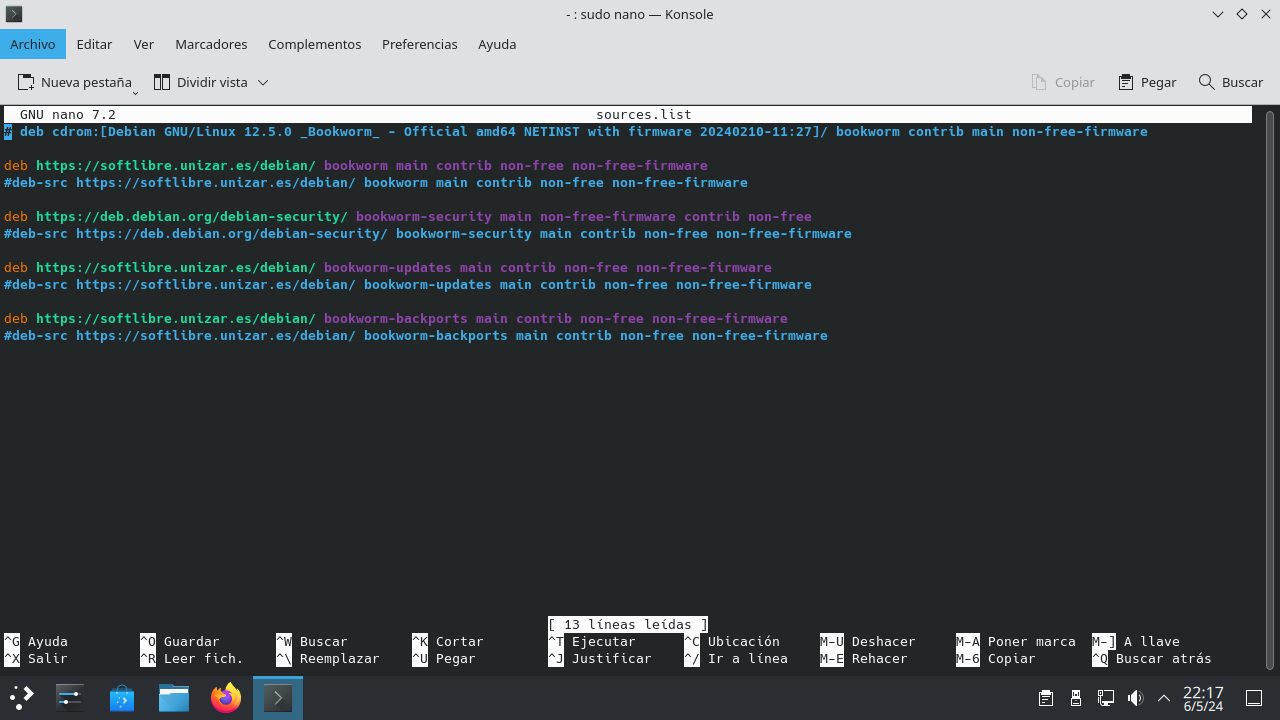
Task: Click the sources.list title in nano
Action: (644, 115)
